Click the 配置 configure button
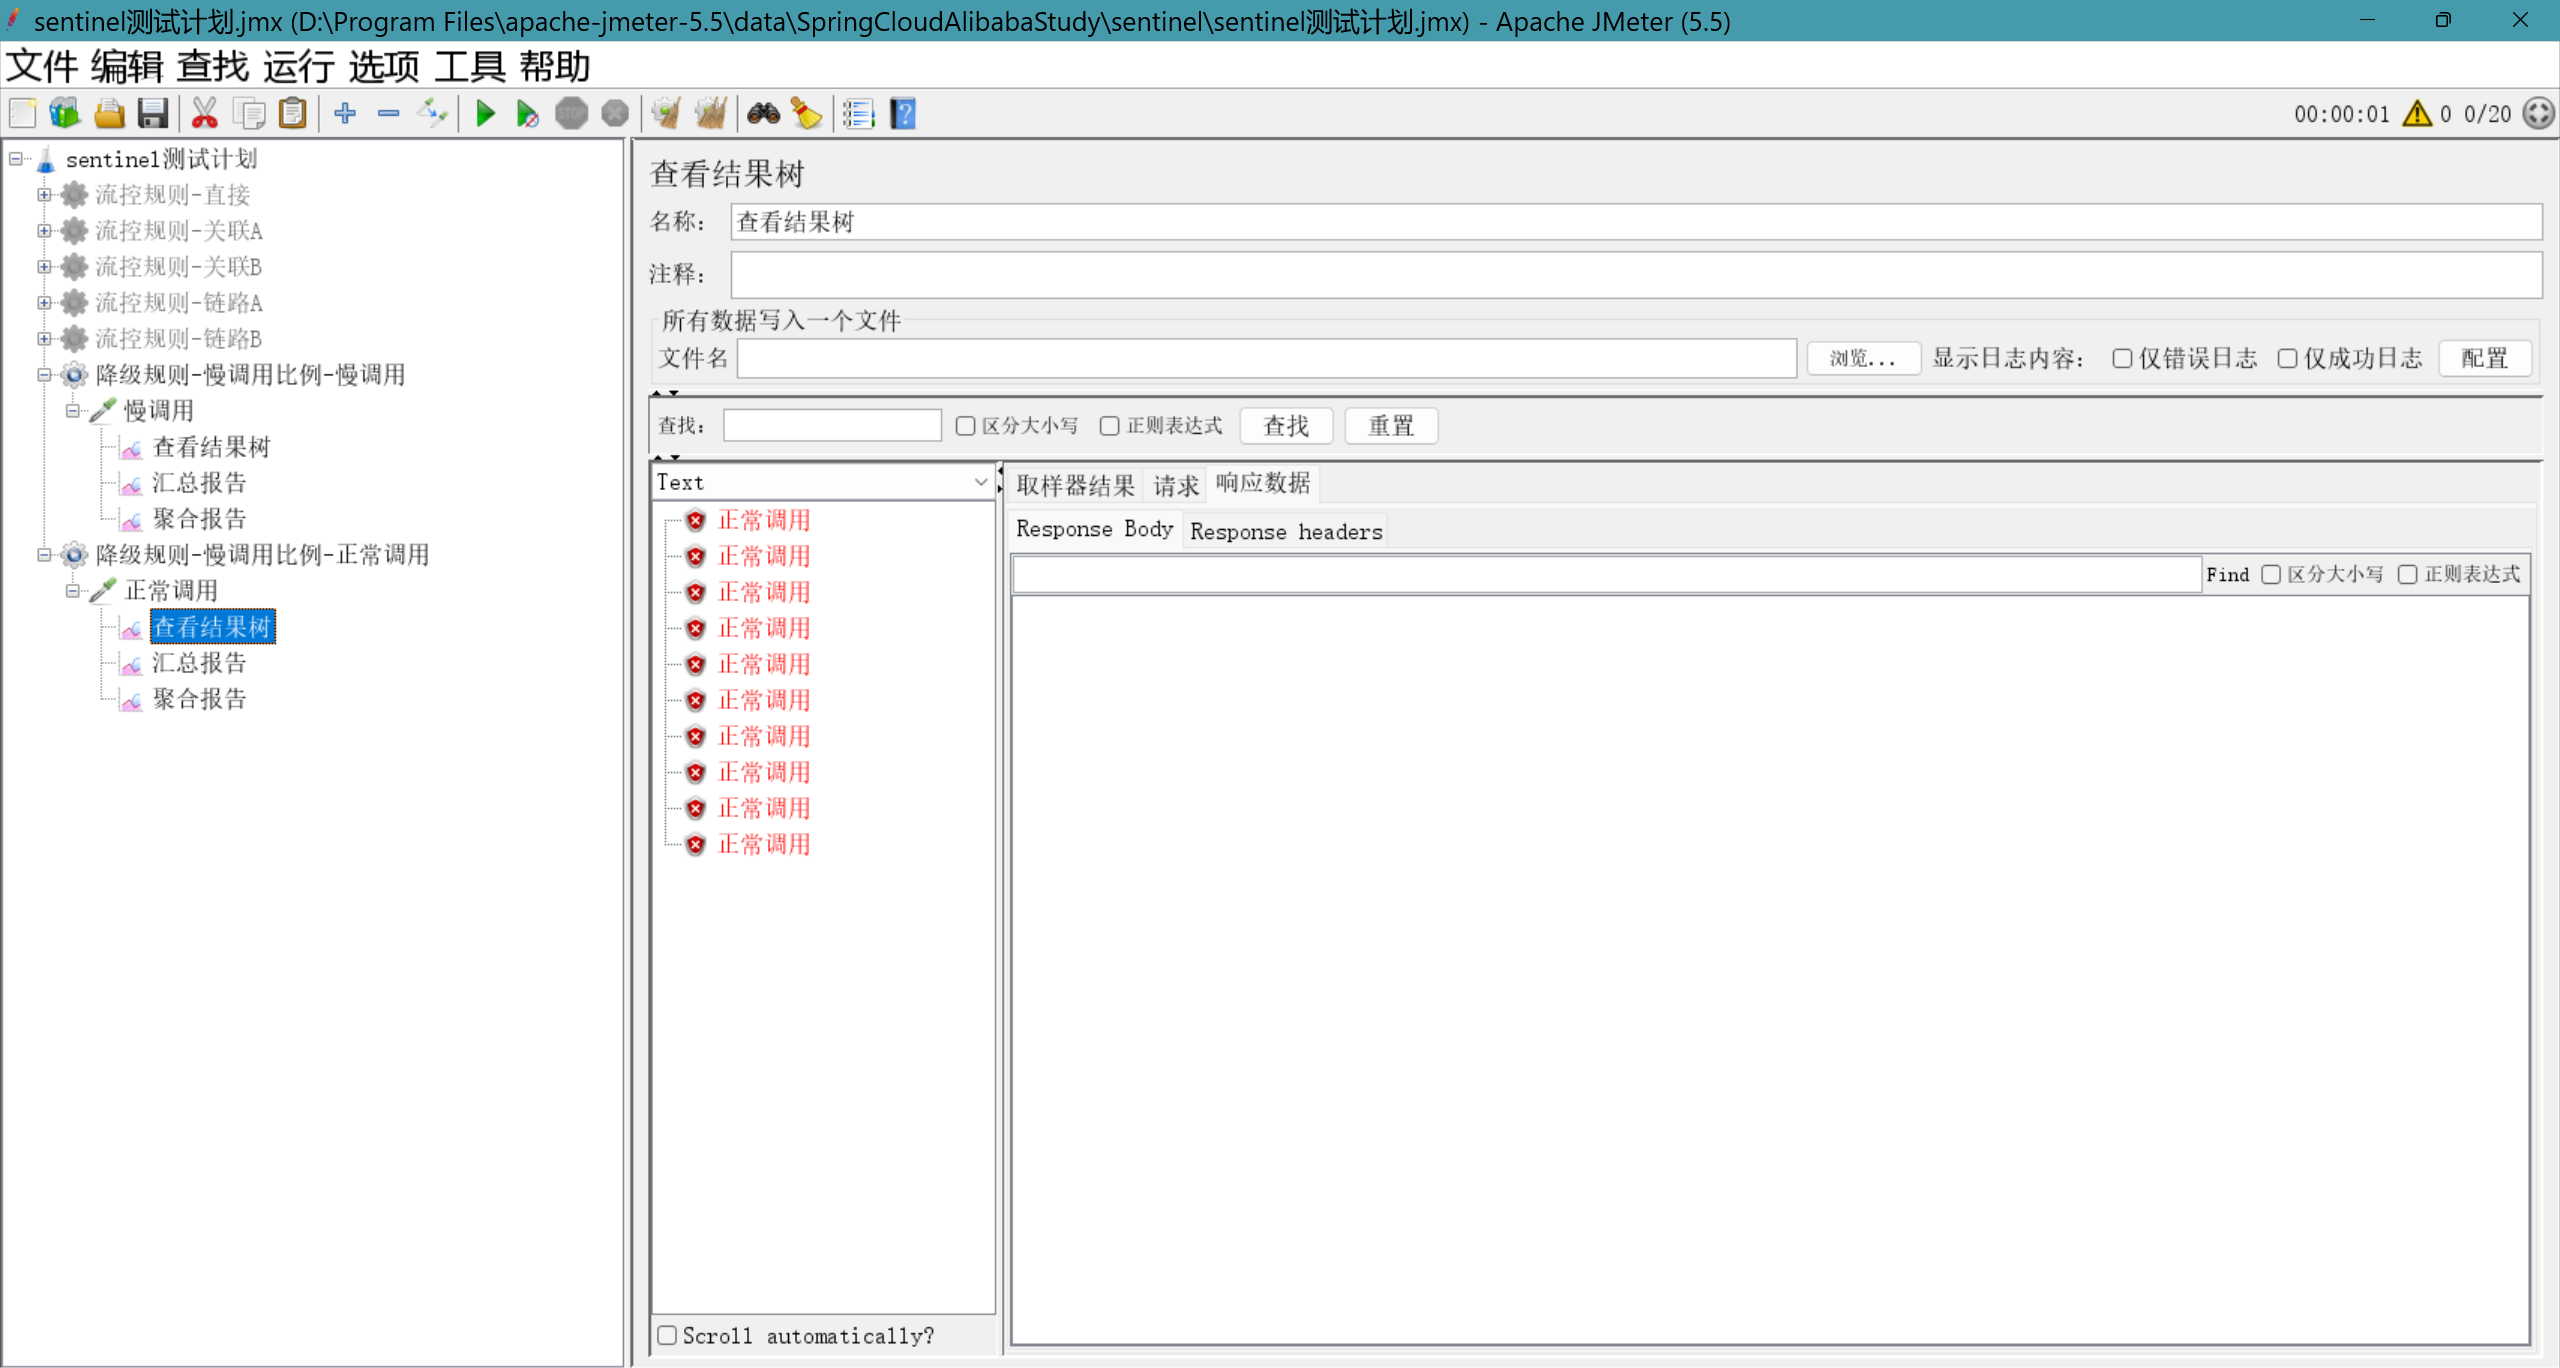2560x1368 pixels. coord(2484,358)
